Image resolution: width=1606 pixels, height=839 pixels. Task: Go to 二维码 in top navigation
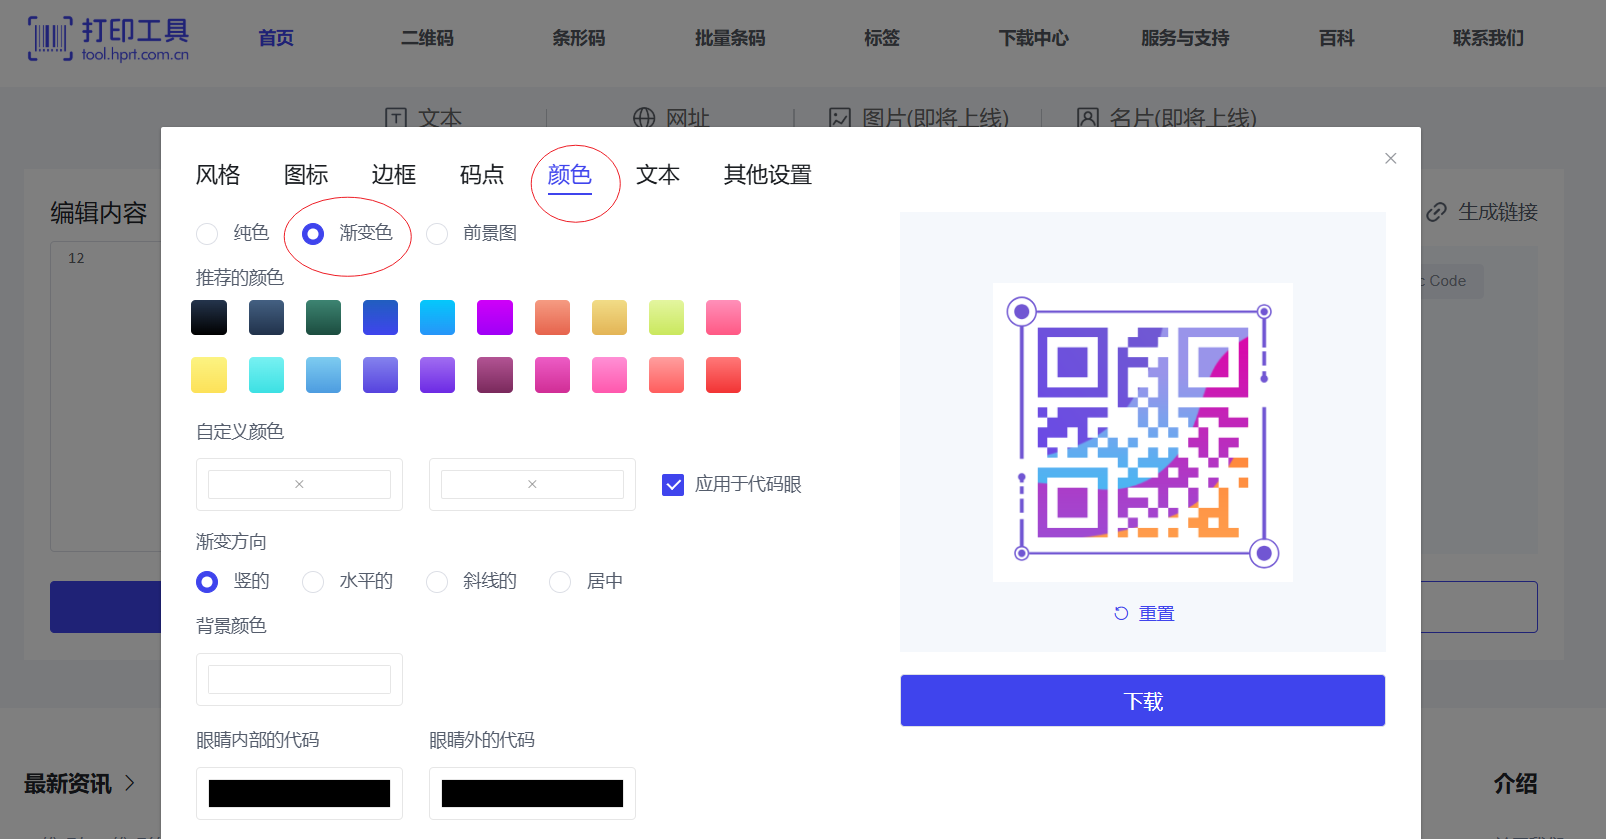pos(427,38)
